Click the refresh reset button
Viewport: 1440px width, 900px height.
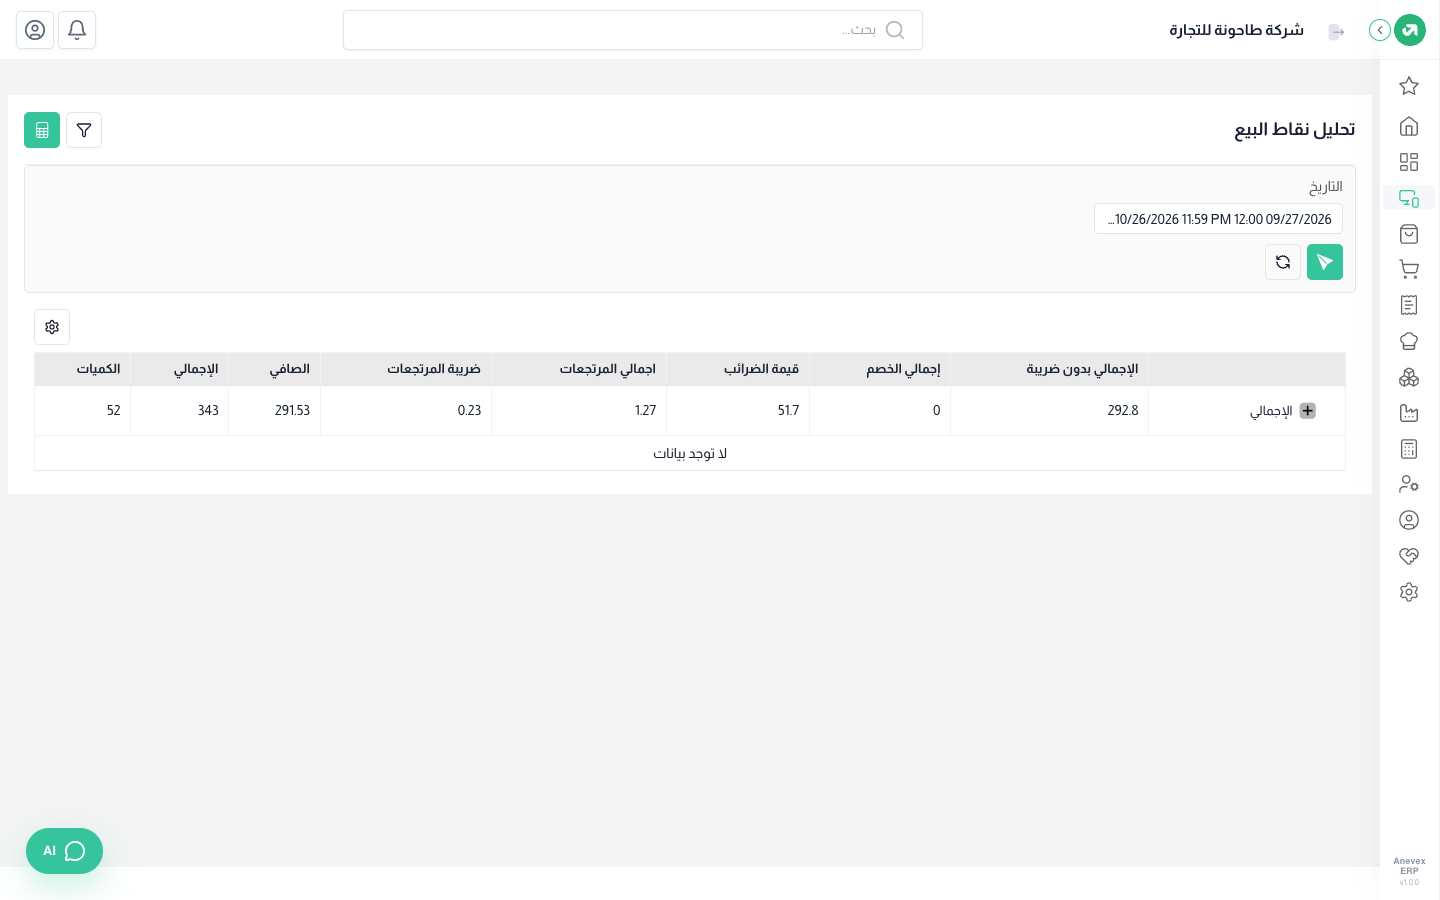(x=1283, y=262)
